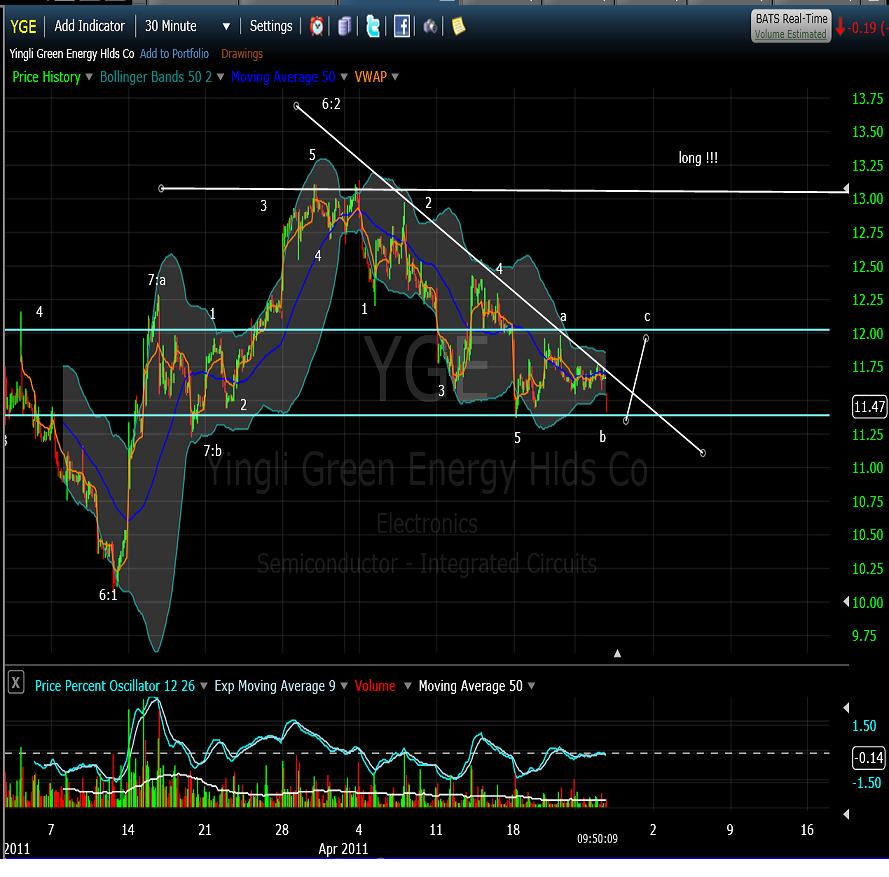Open the yellow notes icon

pyautogui.click(x=458, y=27)
